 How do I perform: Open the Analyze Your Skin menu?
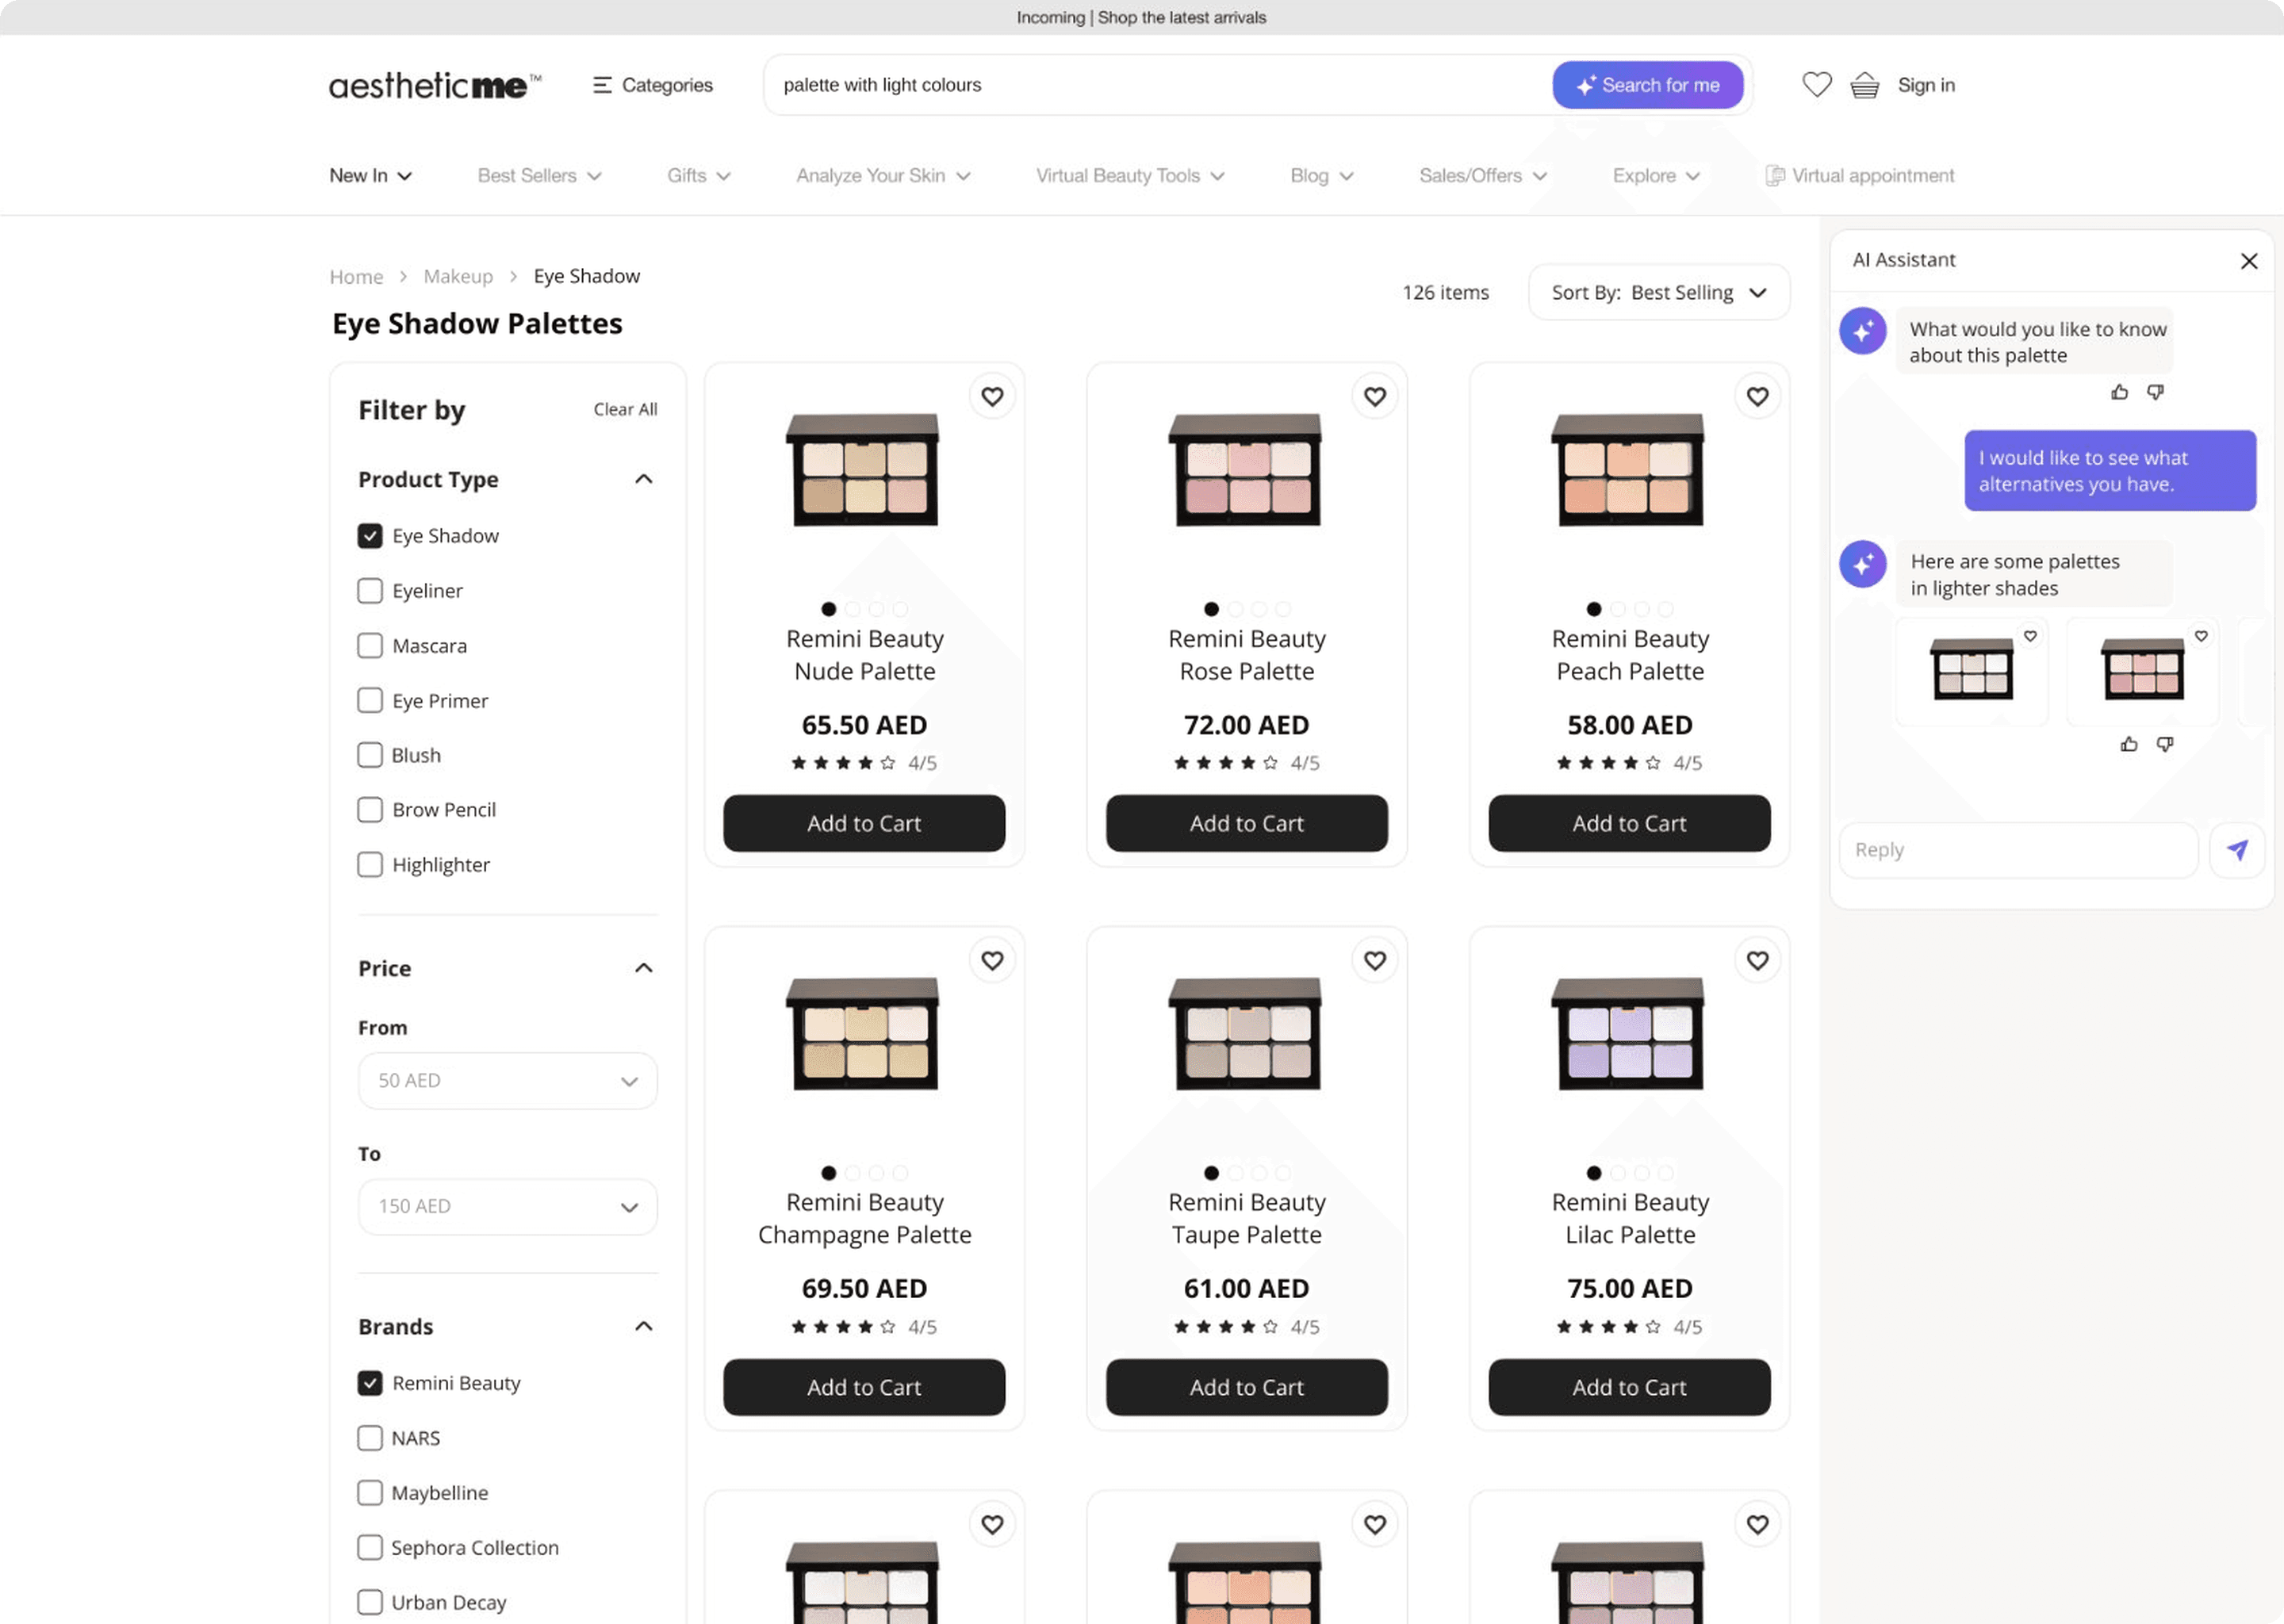point(883,176)
